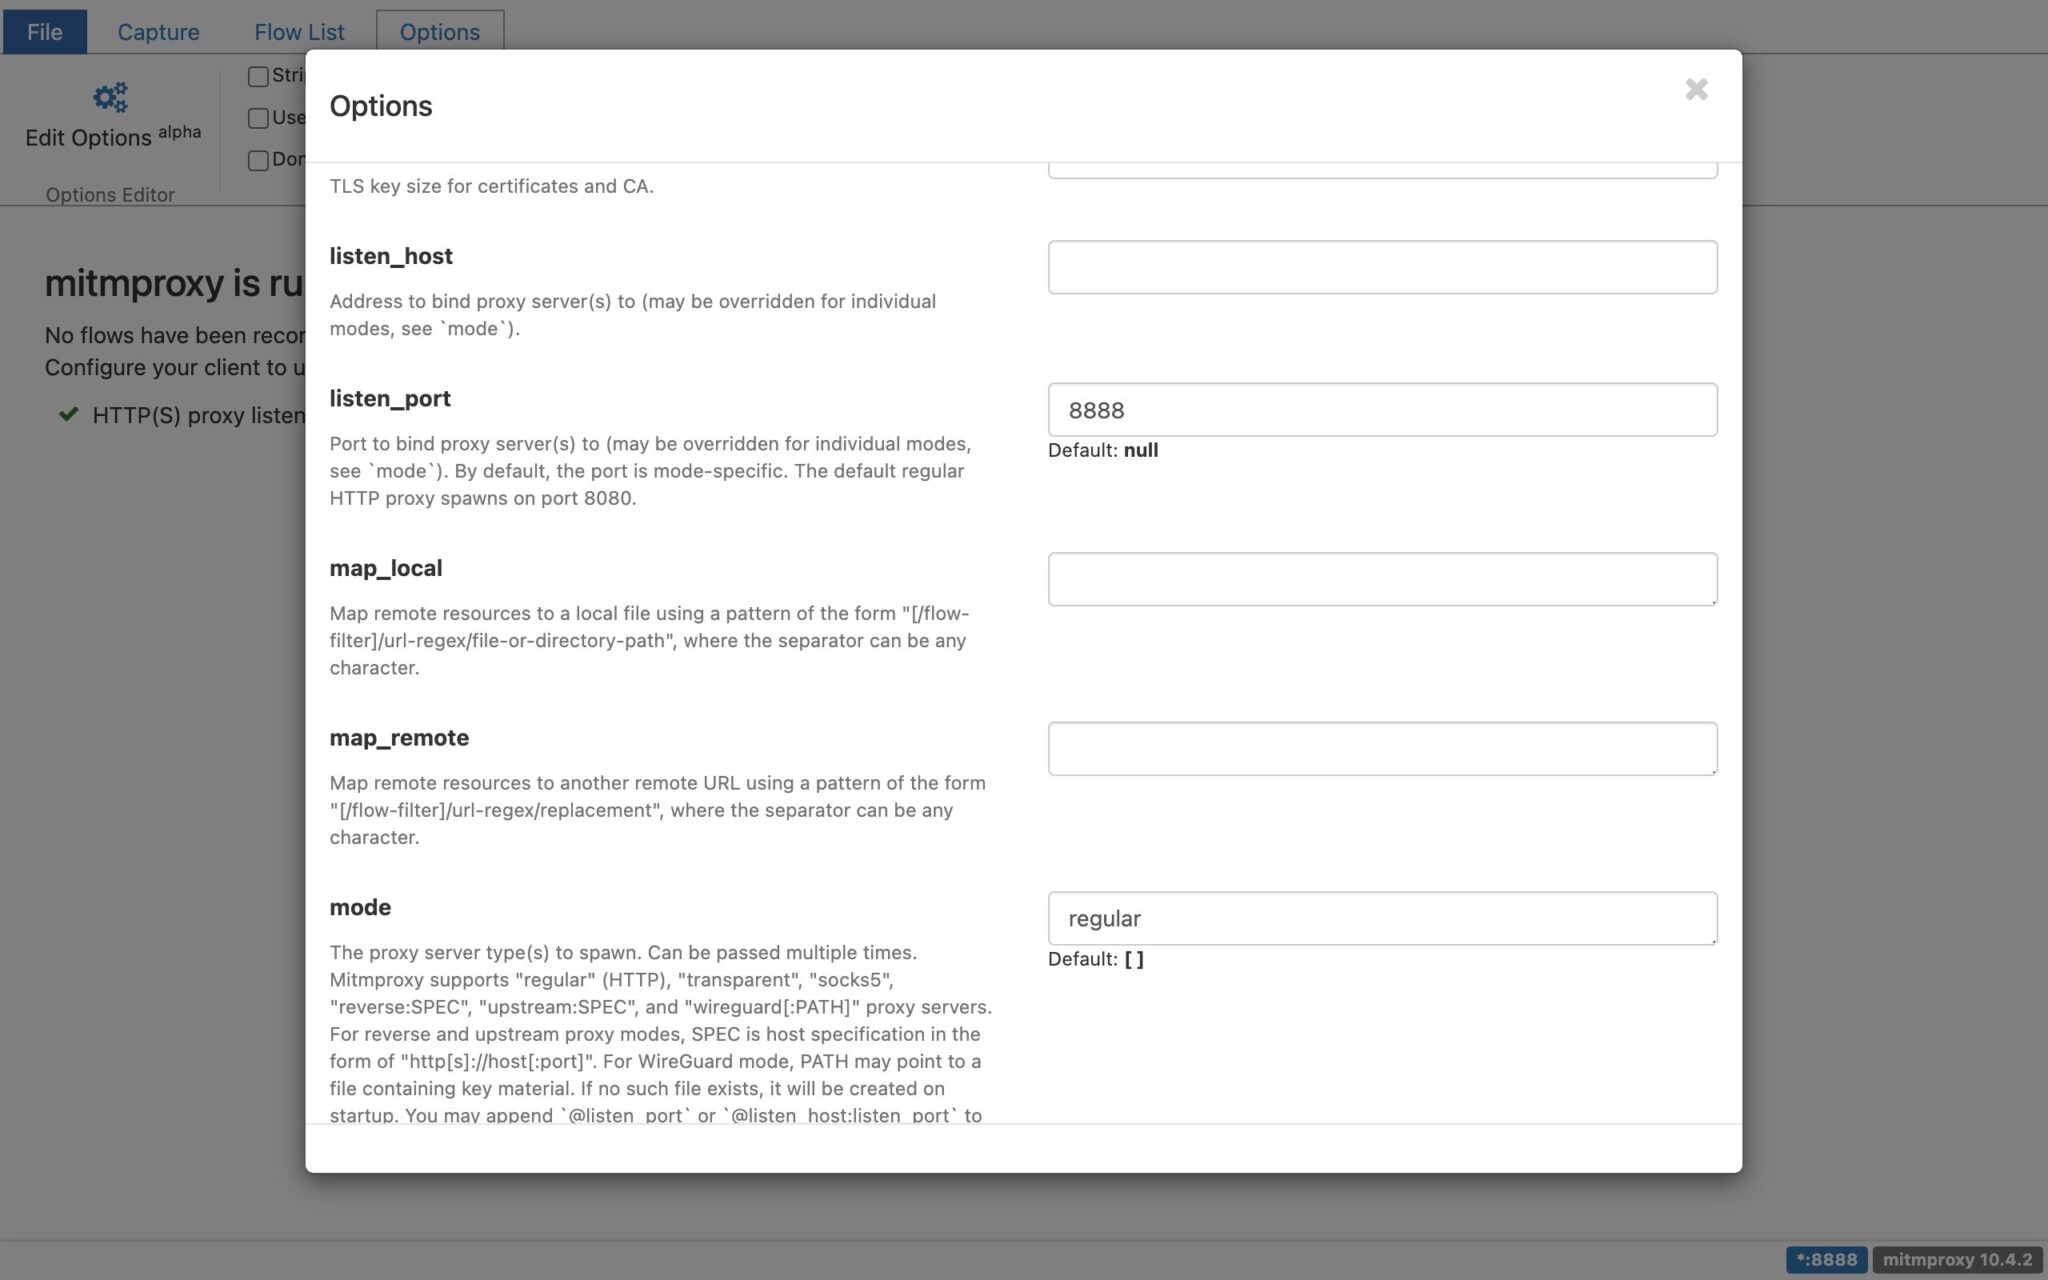Click the mode field showing 'regular'
The height and width of the screenshot is (1280, 2048).
[1382, 918]
